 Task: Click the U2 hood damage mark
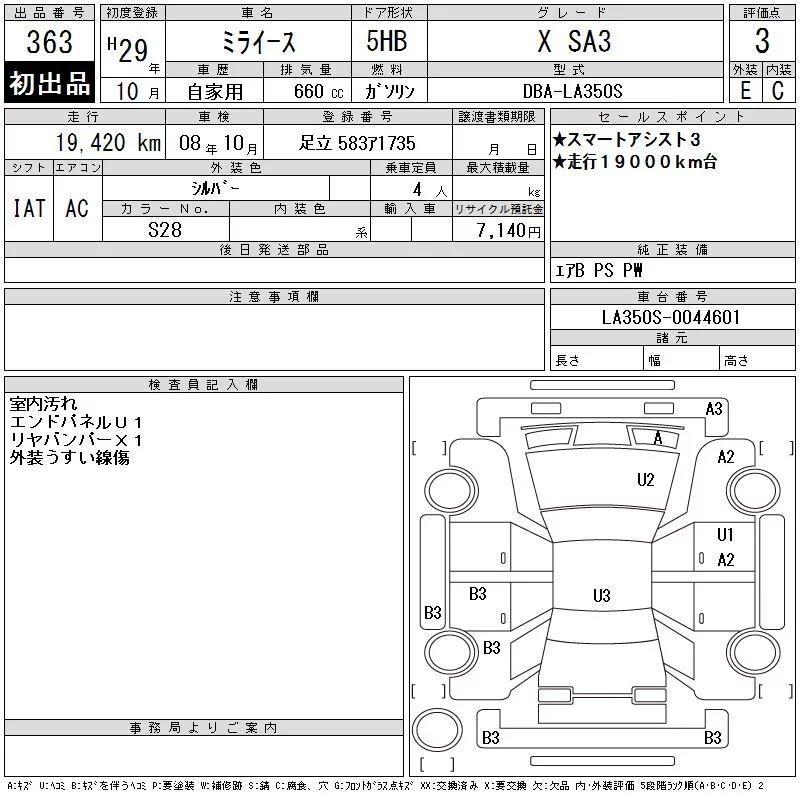click(x=645, y=480)
